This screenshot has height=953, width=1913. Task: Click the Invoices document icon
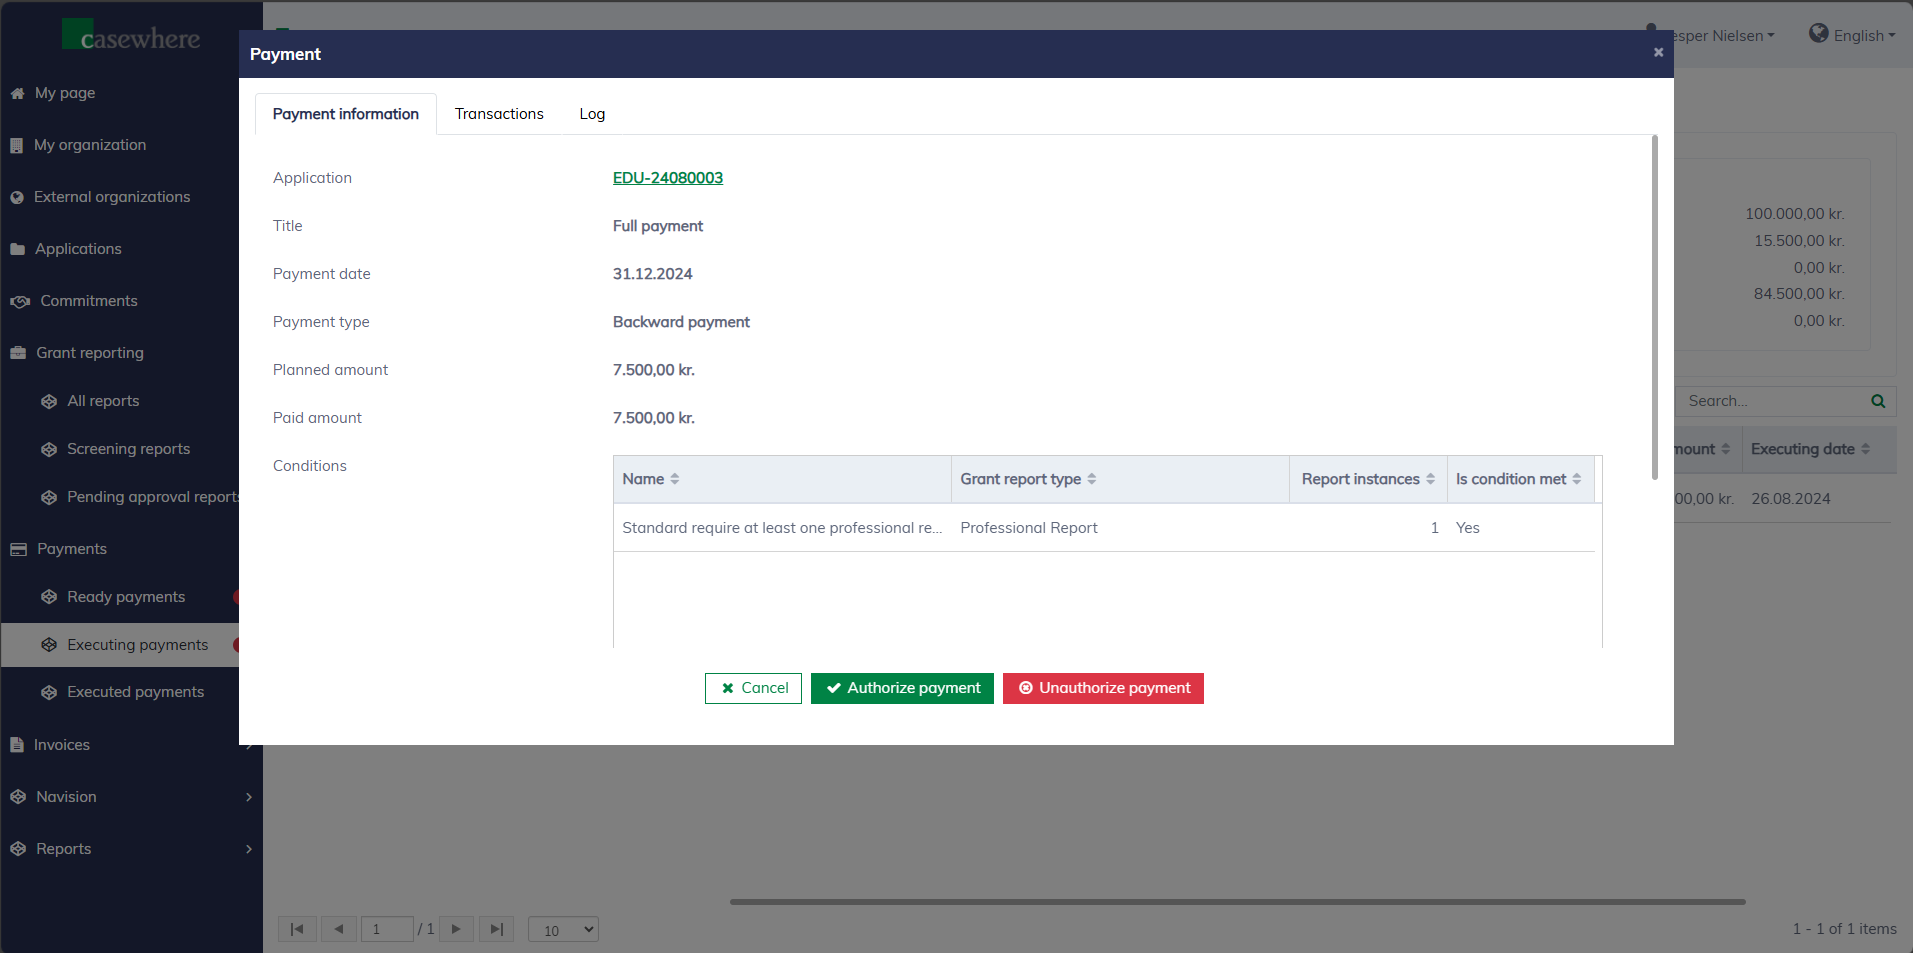pyautogui.click(x=17, y=745)
